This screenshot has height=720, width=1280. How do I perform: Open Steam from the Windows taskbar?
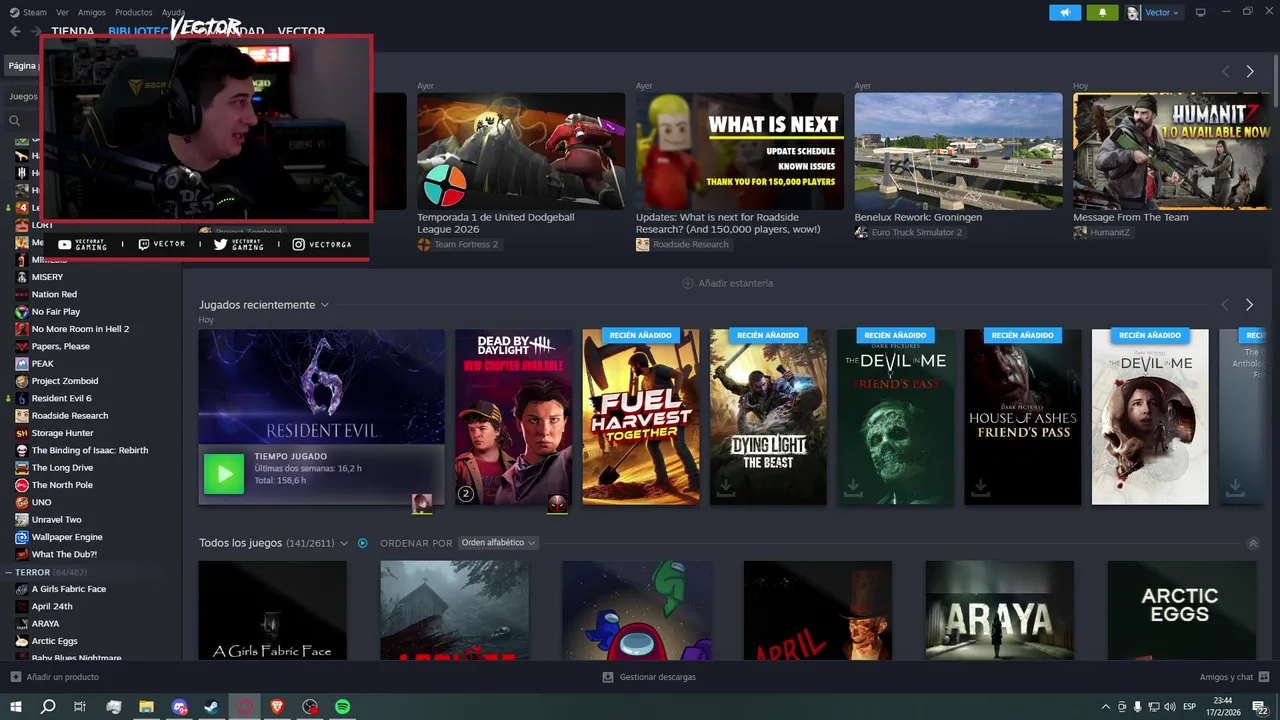click(212, 707)
